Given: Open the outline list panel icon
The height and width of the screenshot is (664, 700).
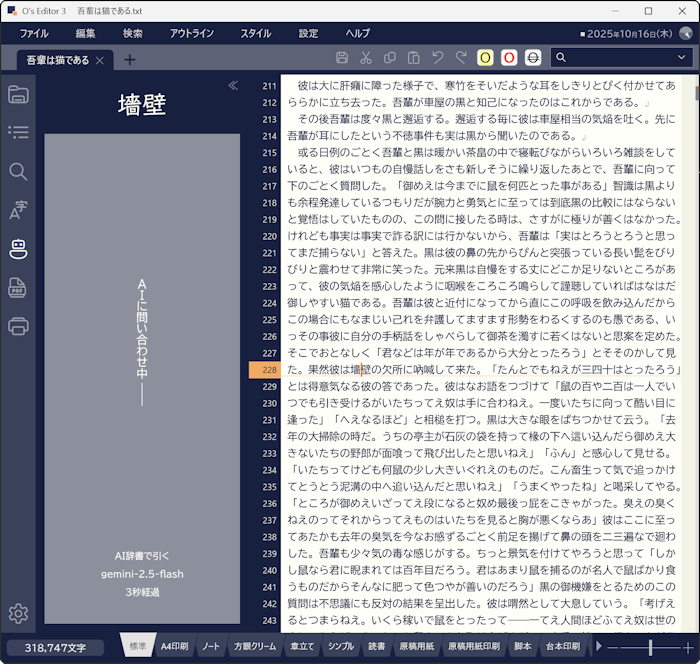Looking at the screenshot, I should click(18, 133).
